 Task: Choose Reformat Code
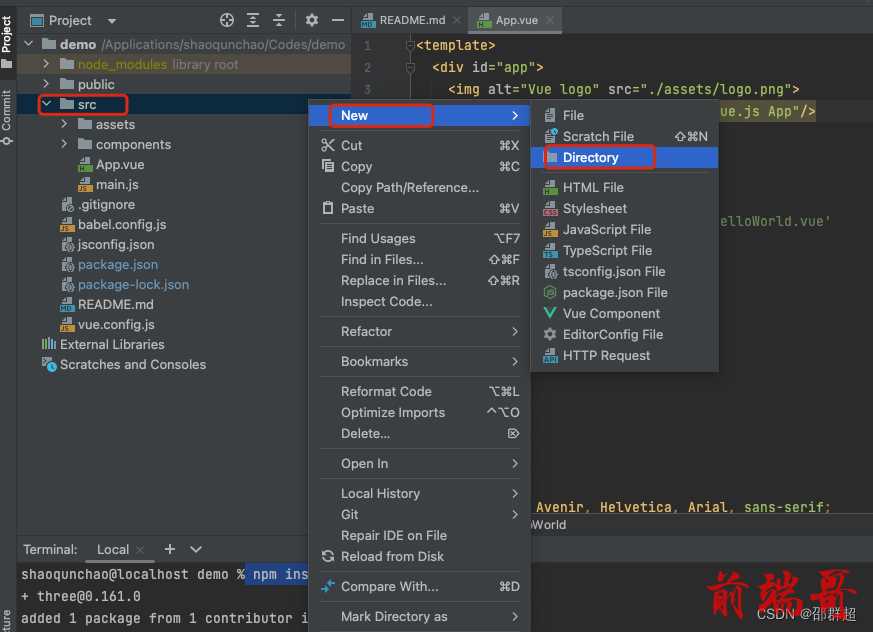tap(419, 392)
